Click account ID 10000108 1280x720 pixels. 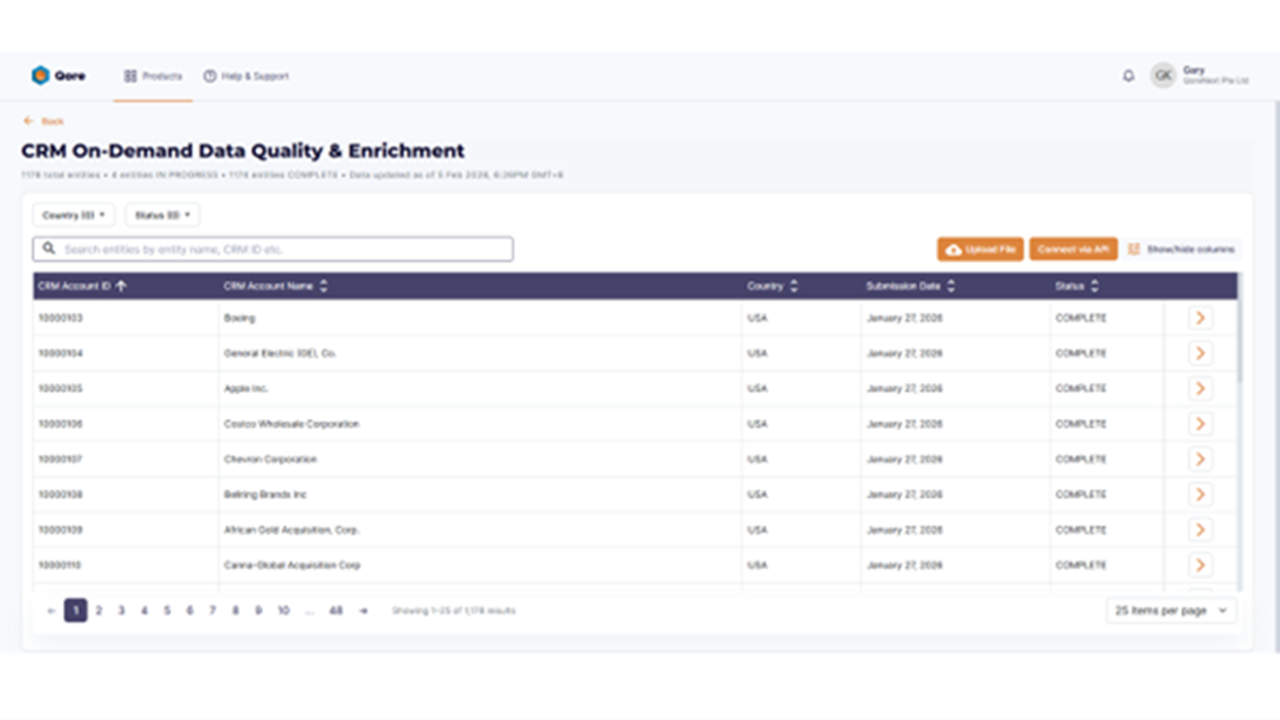pos(60,494)
